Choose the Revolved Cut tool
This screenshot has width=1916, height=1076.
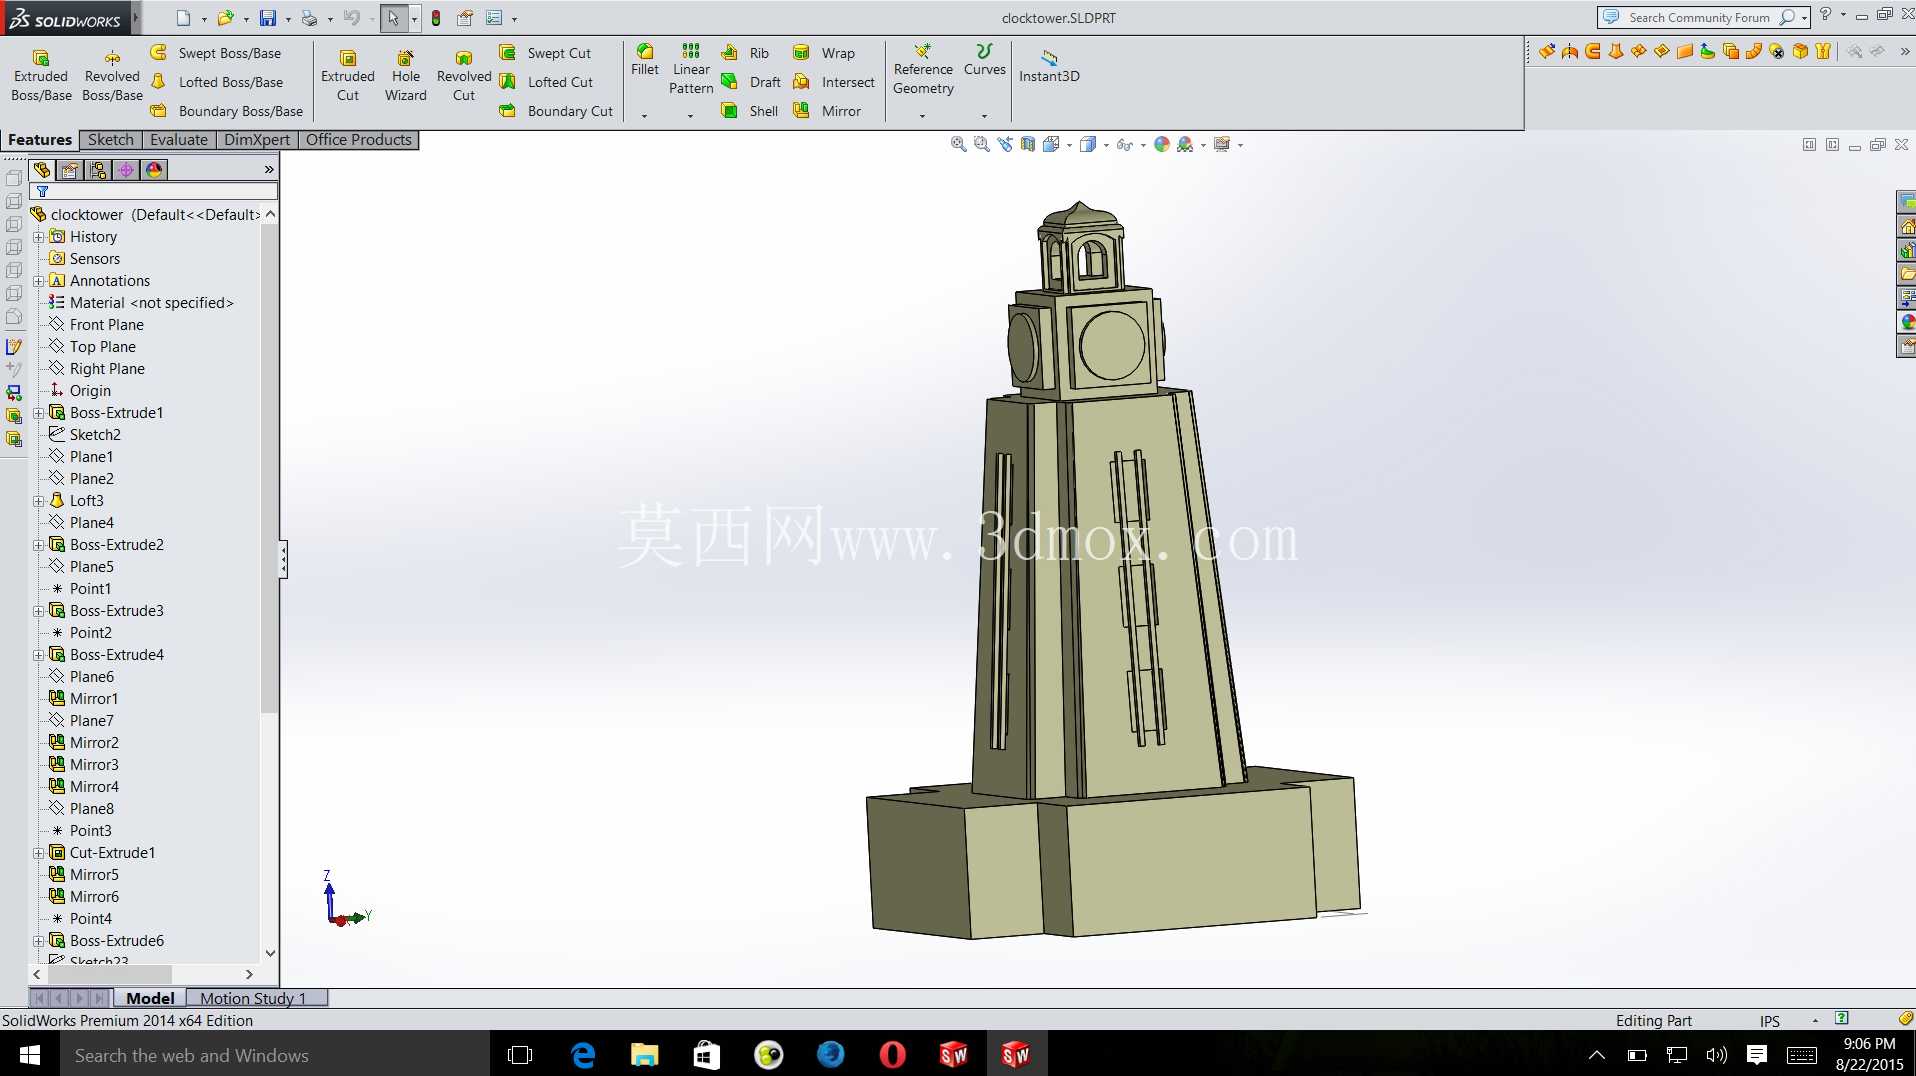464,75
